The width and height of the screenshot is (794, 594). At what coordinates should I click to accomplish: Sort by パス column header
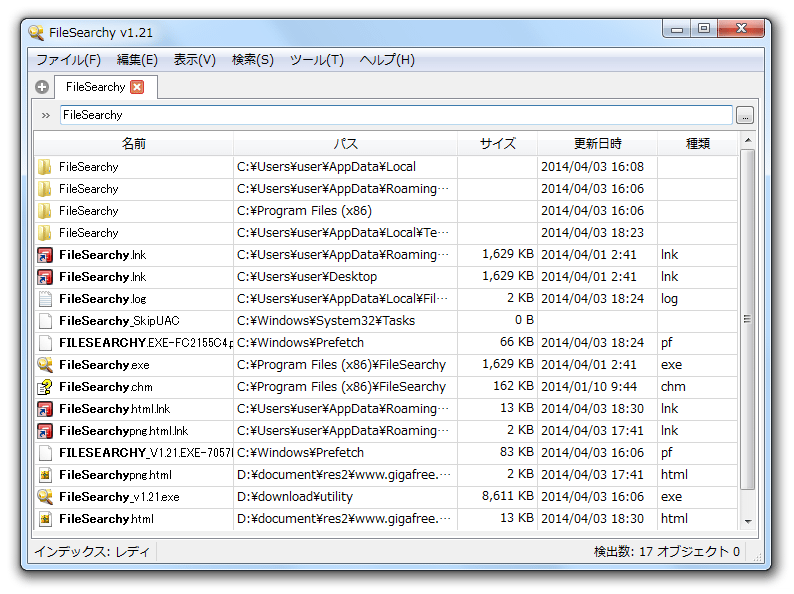[x=345, y=144]
